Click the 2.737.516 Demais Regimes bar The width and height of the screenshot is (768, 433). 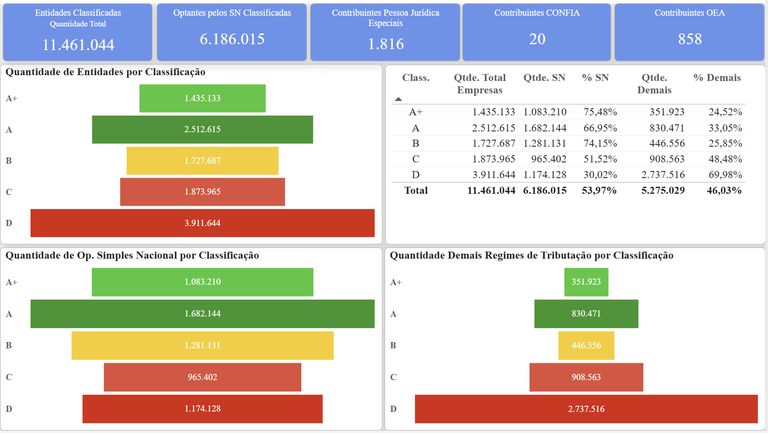pyautogui.click(x=587, y=408)
